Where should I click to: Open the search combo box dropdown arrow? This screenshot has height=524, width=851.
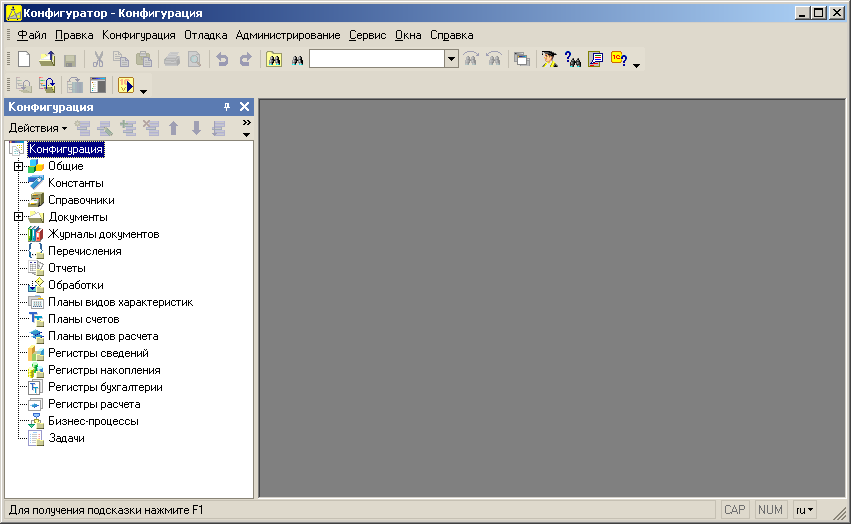coord(452,59)
